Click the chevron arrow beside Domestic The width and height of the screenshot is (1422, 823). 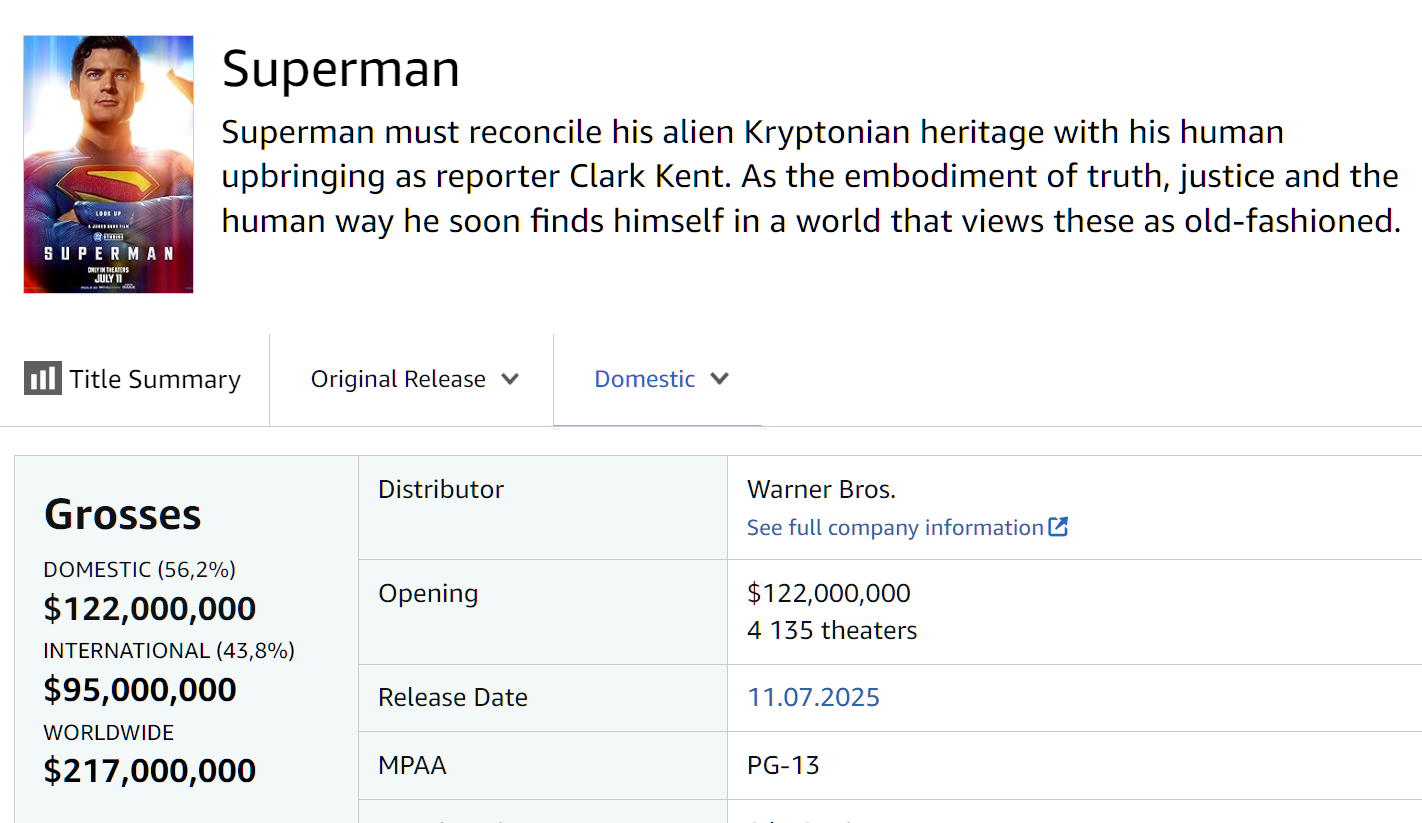click(719, 379)
